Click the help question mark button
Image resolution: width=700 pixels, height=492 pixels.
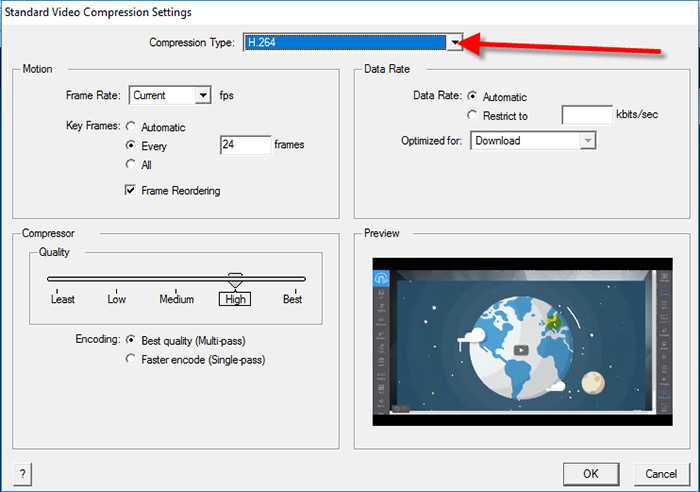coord(21,473)
